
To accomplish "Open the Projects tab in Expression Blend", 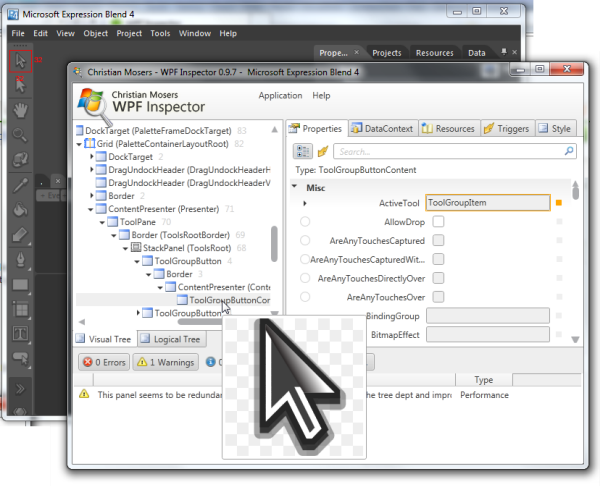I will tap(386, 53).
